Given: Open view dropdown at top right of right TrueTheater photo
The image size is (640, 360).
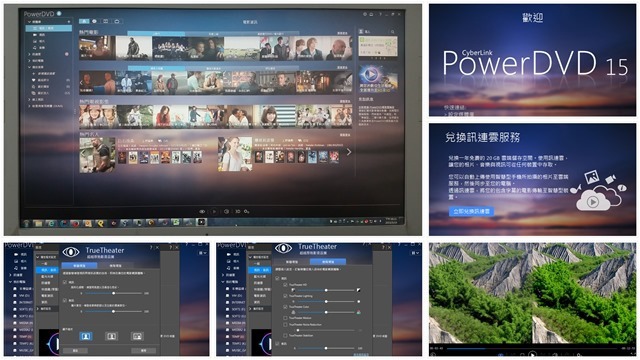Looking at the screenshot, I should 416,253.
